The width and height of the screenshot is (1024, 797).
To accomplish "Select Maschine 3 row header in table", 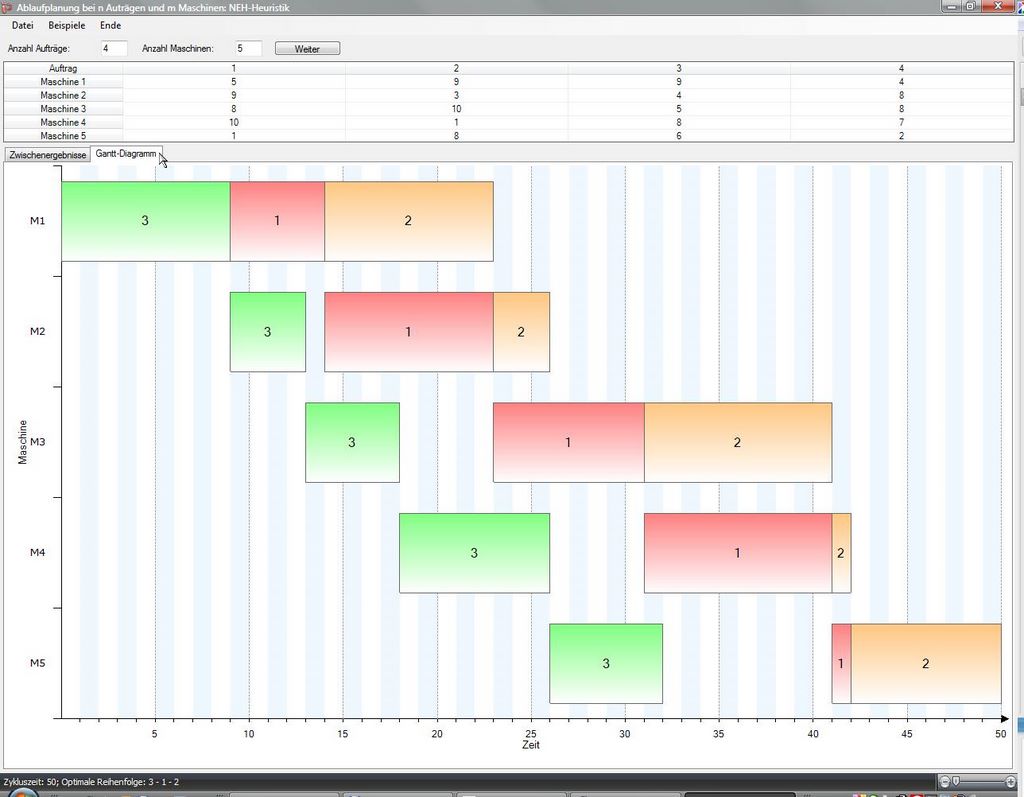I will click(63, 109).
